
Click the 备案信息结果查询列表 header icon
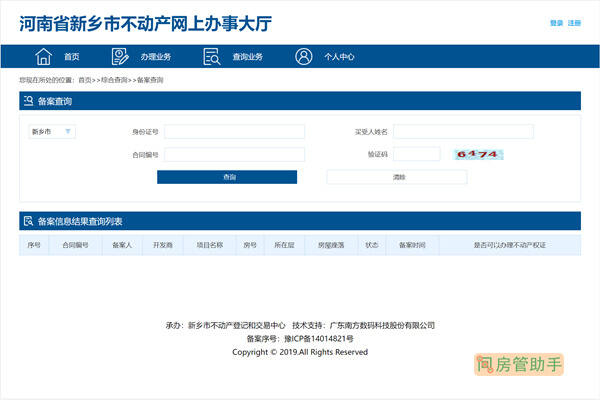click(28, 221)
